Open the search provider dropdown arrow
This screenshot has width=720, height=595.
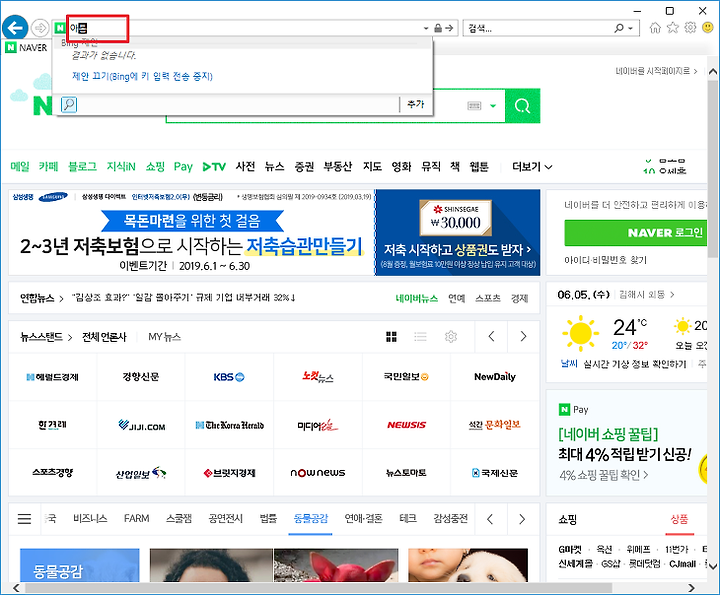(630, 28)
